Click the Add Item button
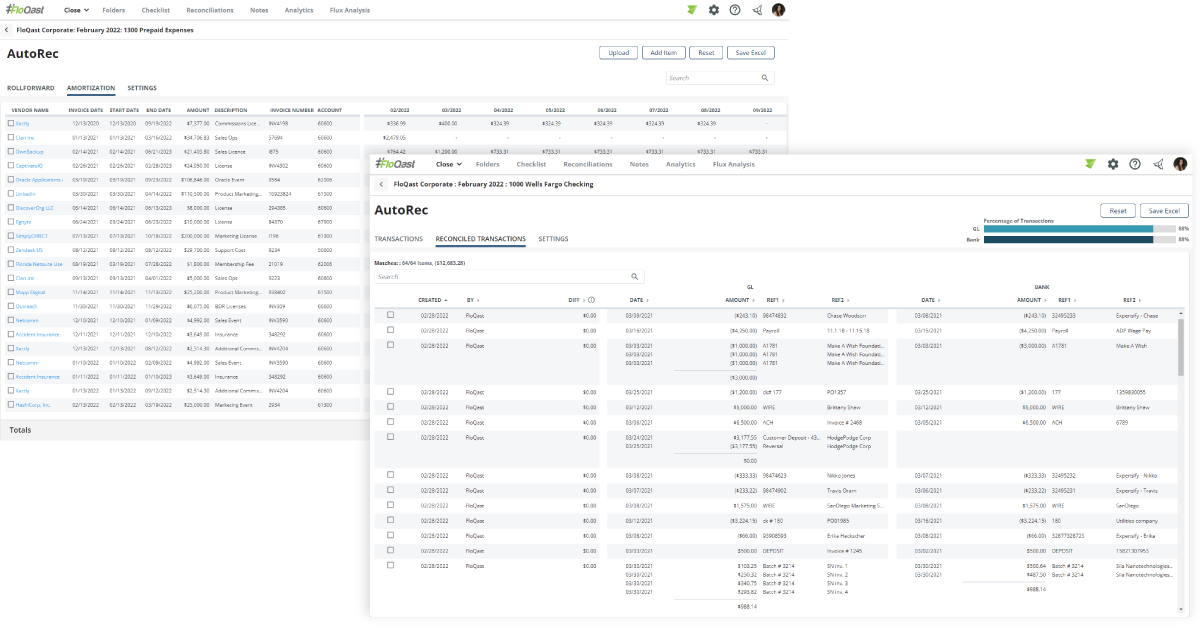The image size is (1200, 628). pos(663,53)
